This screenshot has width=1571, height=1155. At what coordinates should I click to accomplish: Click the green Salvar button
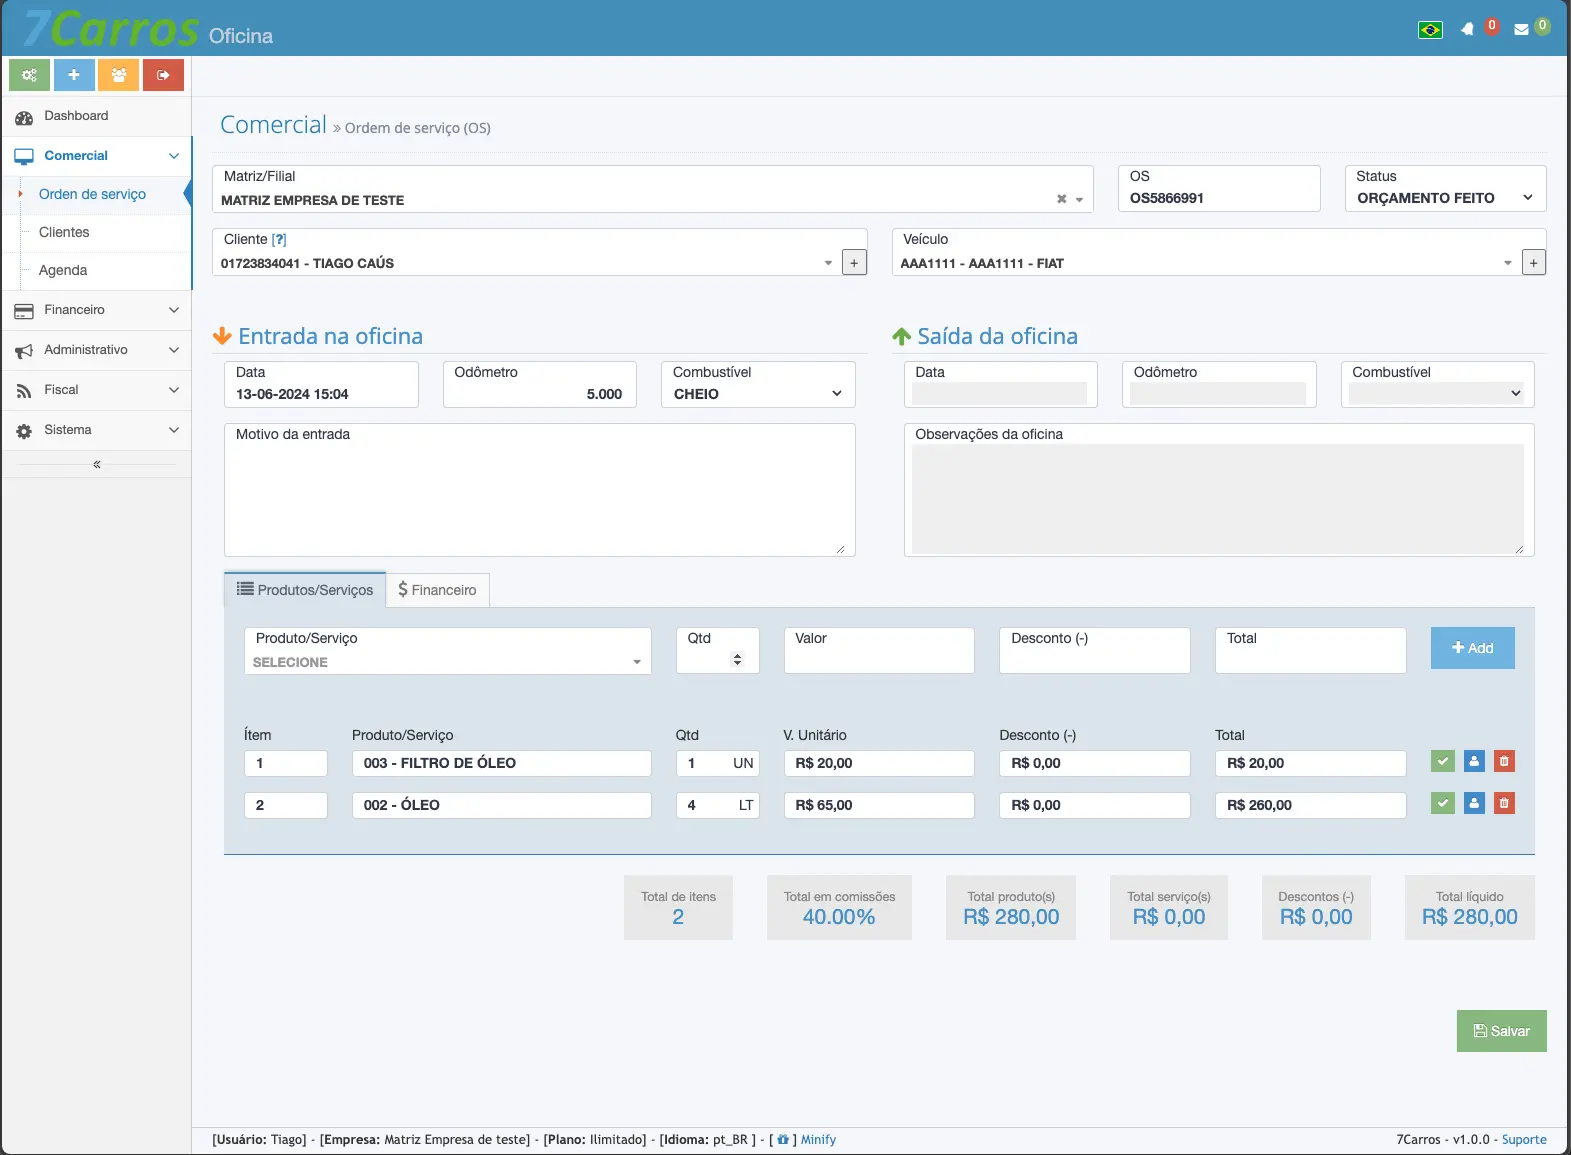click(1502, 1031)
